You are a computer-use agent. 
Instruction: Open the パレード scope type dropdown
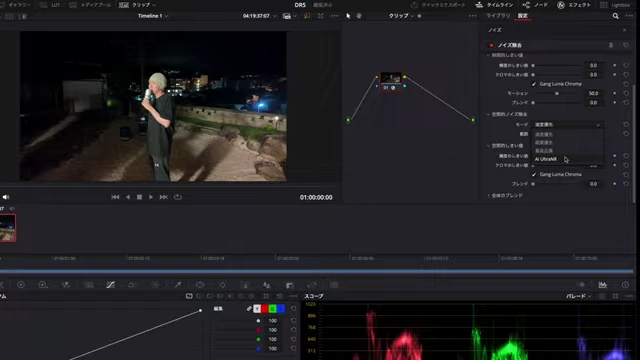[578, 296]
